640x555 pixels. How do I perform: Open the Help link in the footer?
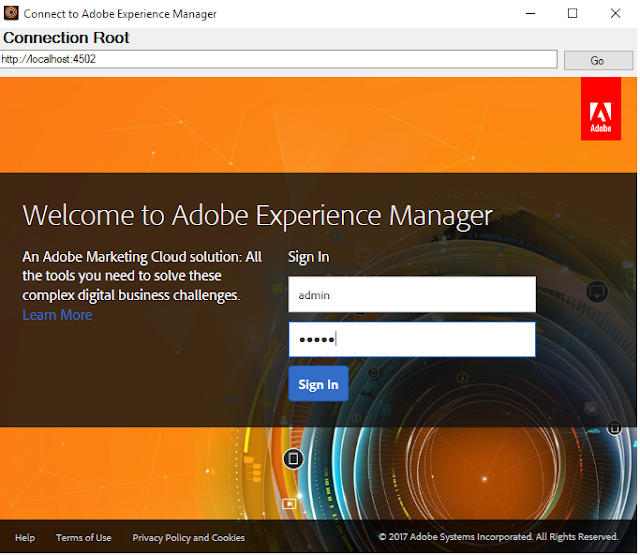pyautogui.click(x=25, y=537)
